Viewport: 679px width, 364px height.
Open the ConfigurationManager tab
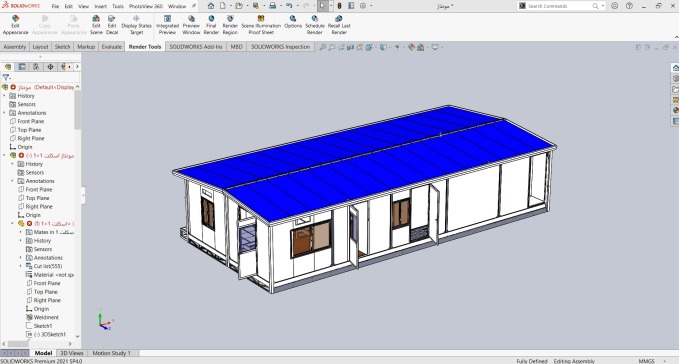click(36, 67)
